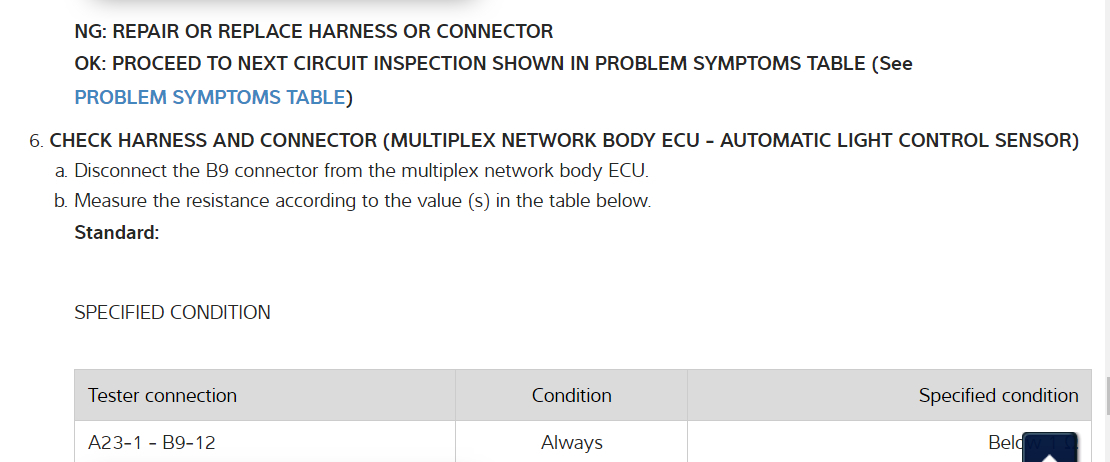Click the OK: PROCEED TO NEXT CIRCUIT line

coord(493,64)
